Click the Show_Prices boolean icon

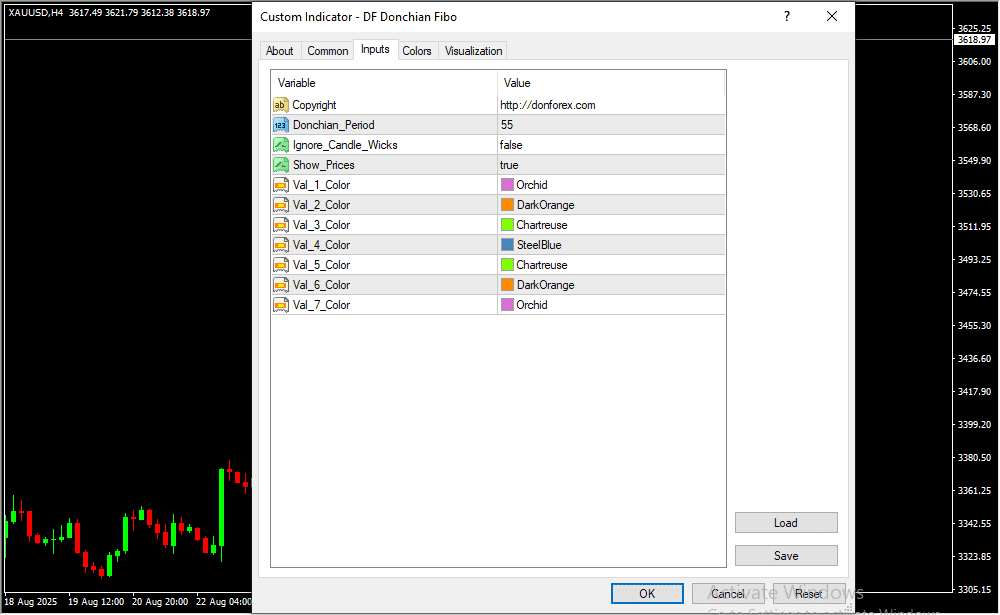tap(281, 165)
